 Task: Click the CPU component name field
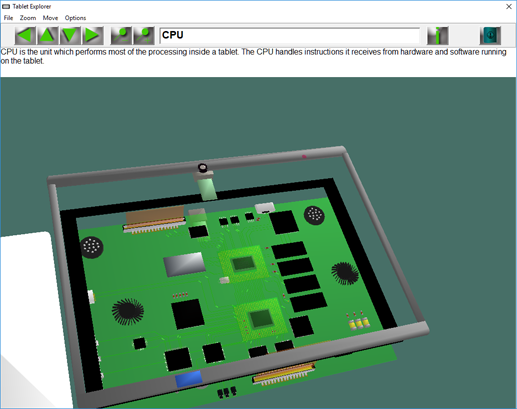click(x=290, y=35)
